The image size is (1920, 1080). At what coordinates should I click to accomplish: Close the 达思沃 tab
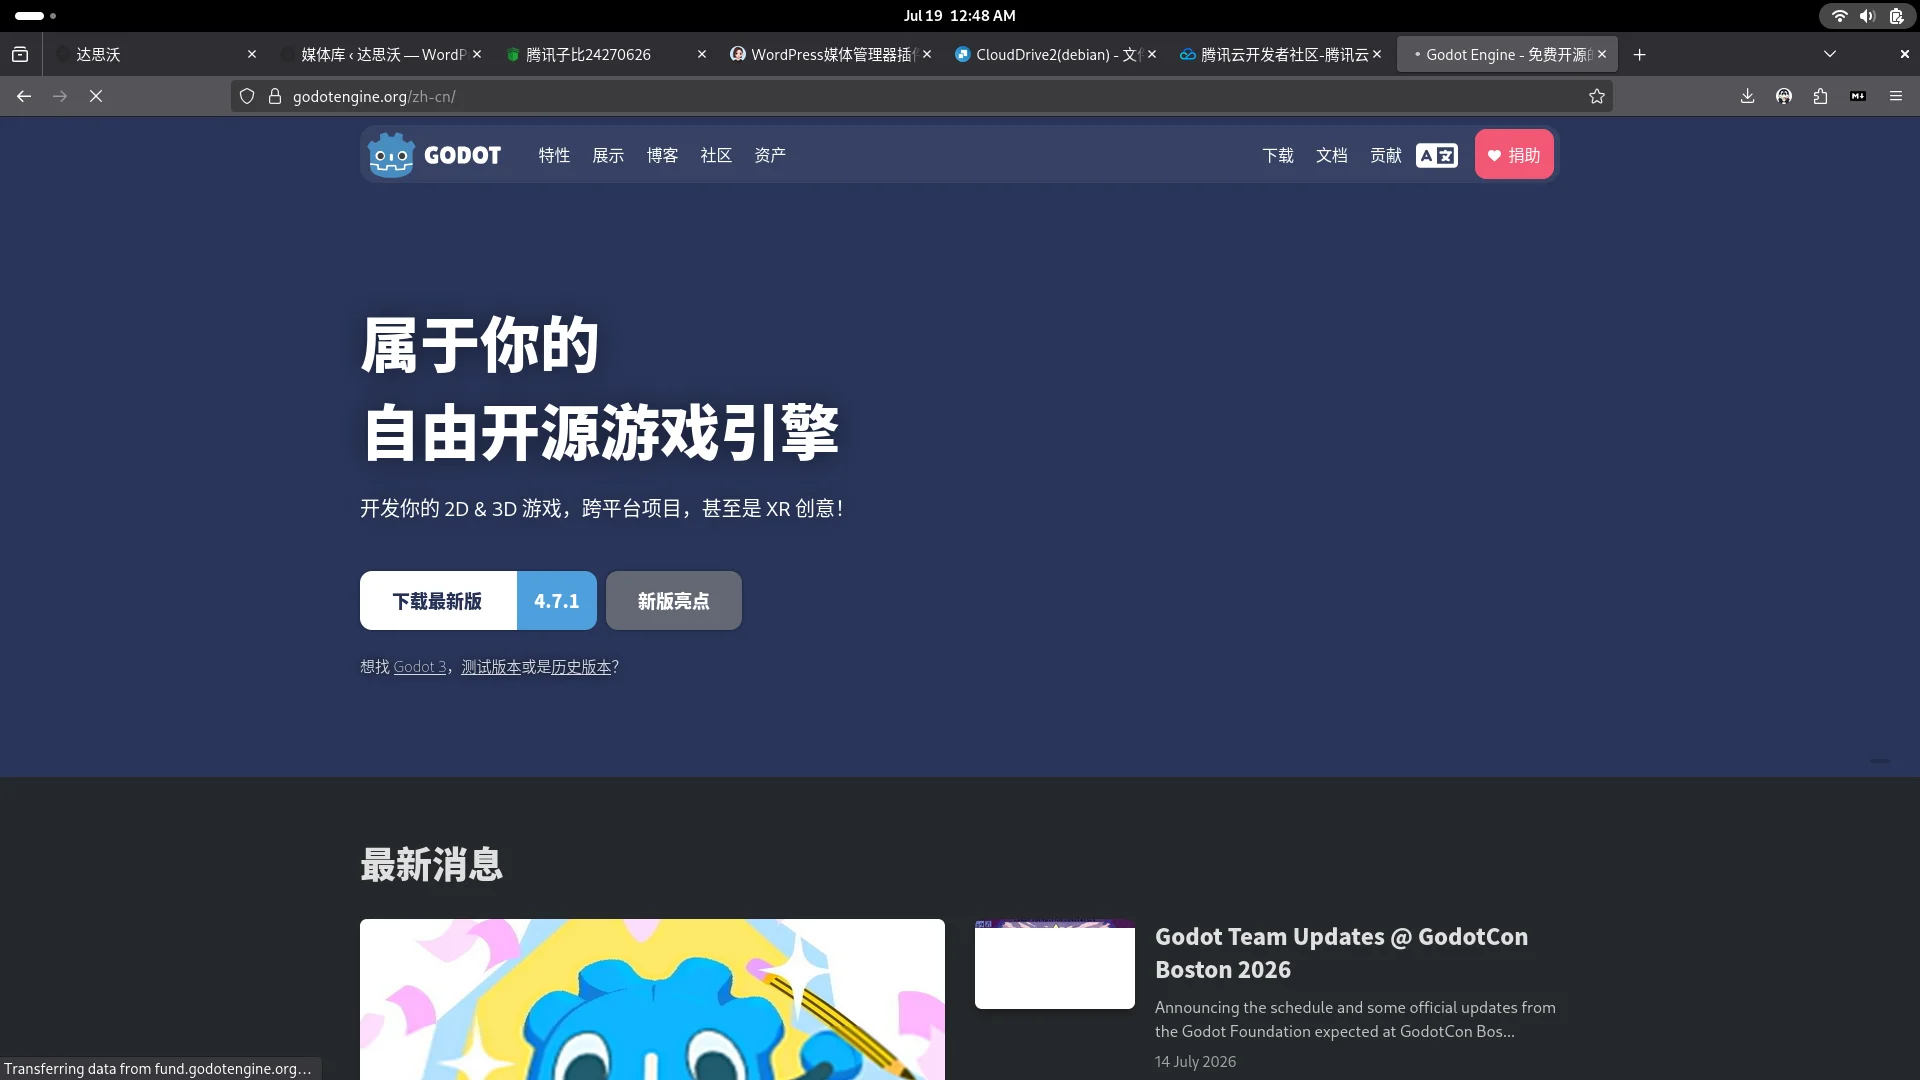252,54
